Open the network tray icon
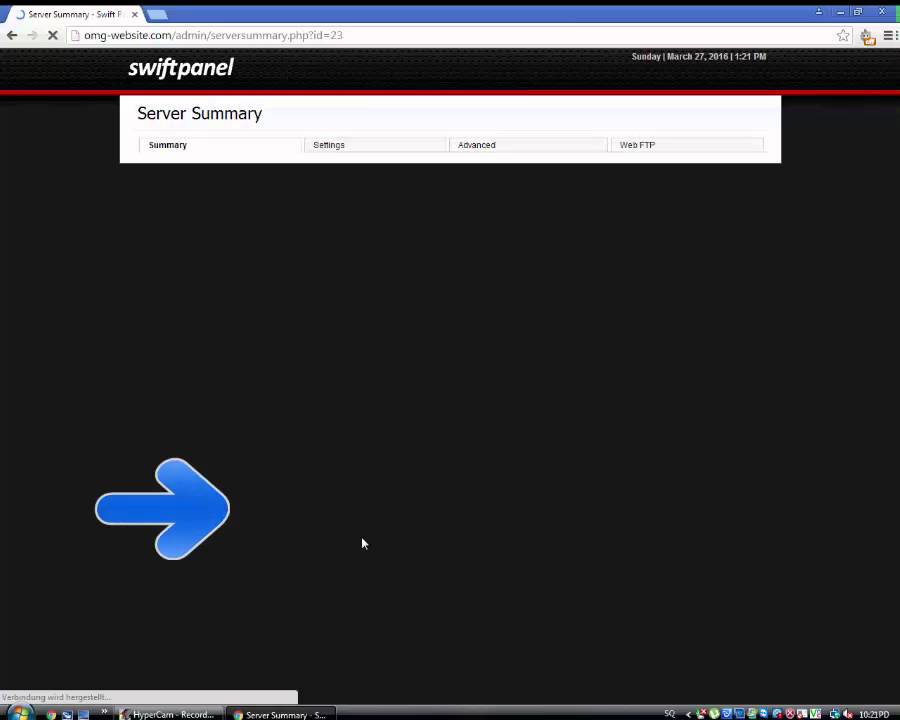This screenshot has width=900, height=720. point(835,714)
